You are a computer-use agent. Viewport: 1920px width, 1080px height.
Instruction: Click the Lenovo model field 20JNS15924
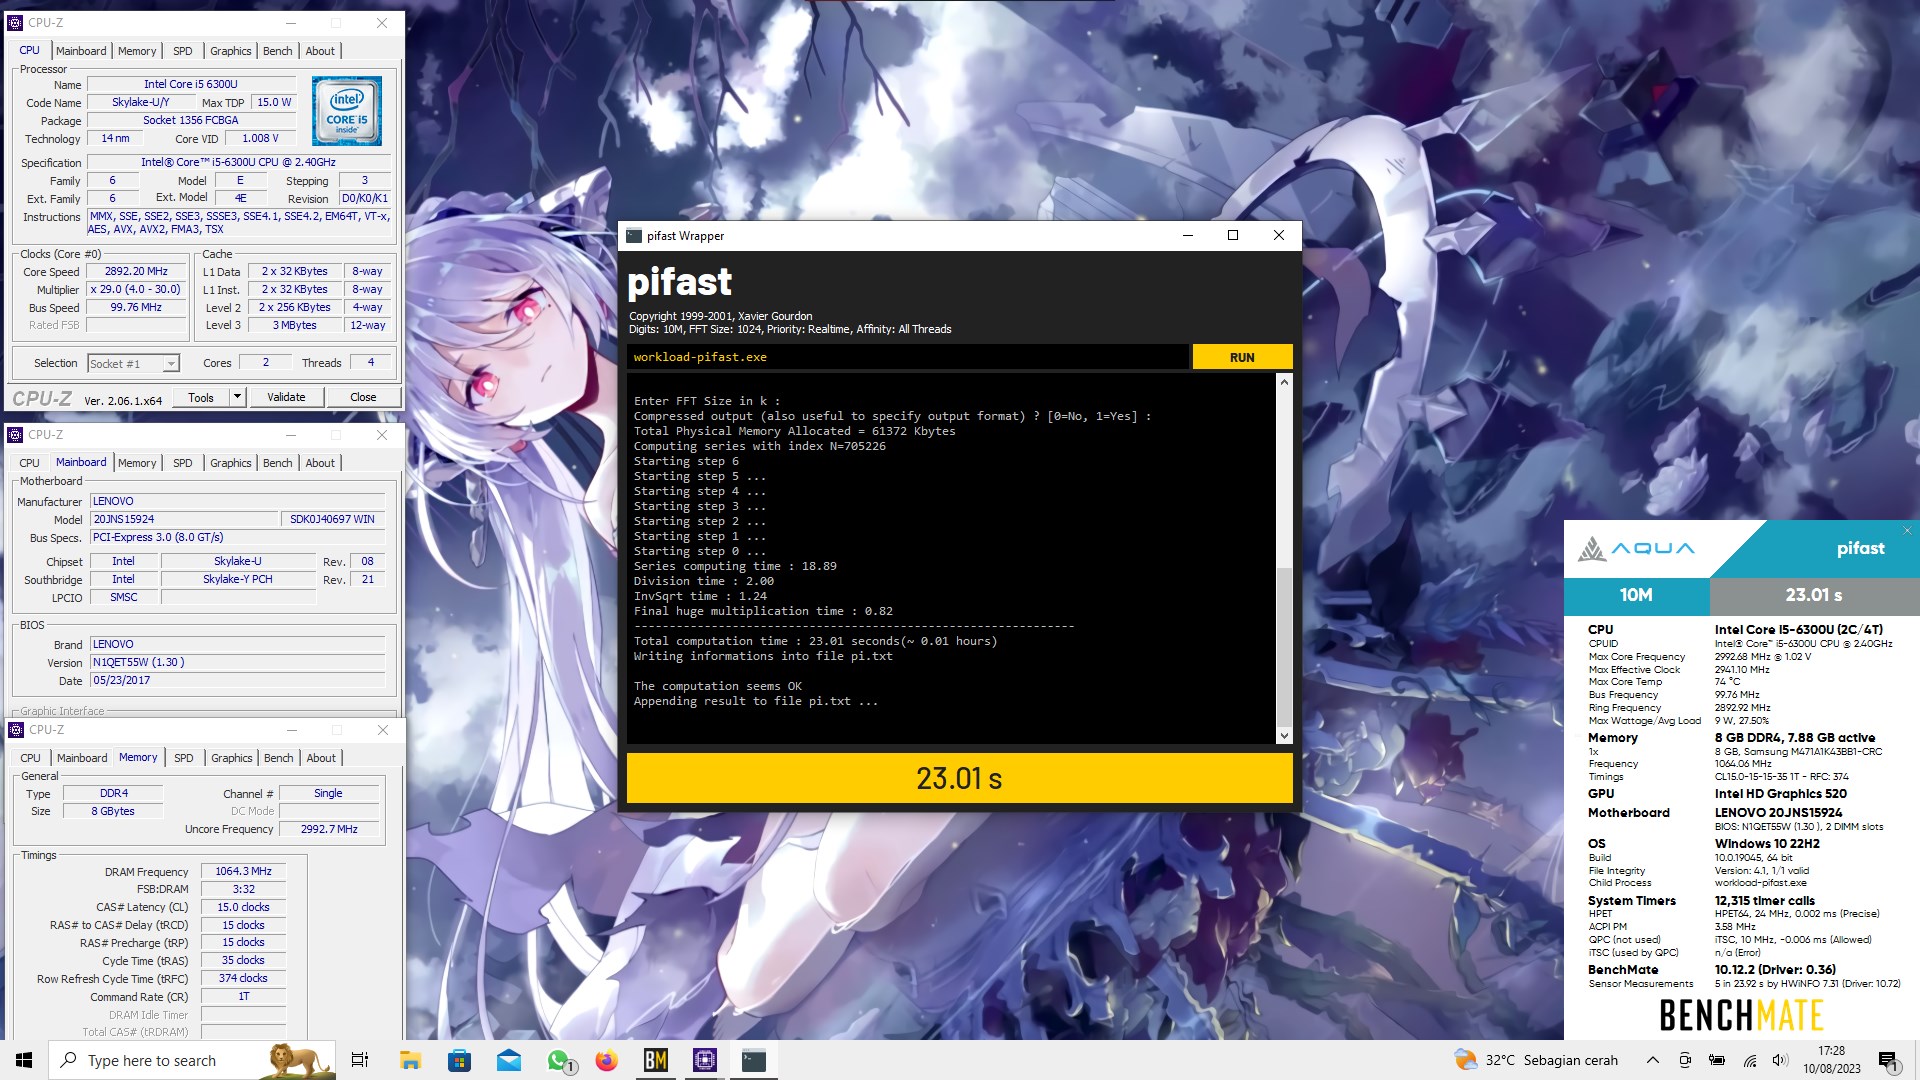184,519
